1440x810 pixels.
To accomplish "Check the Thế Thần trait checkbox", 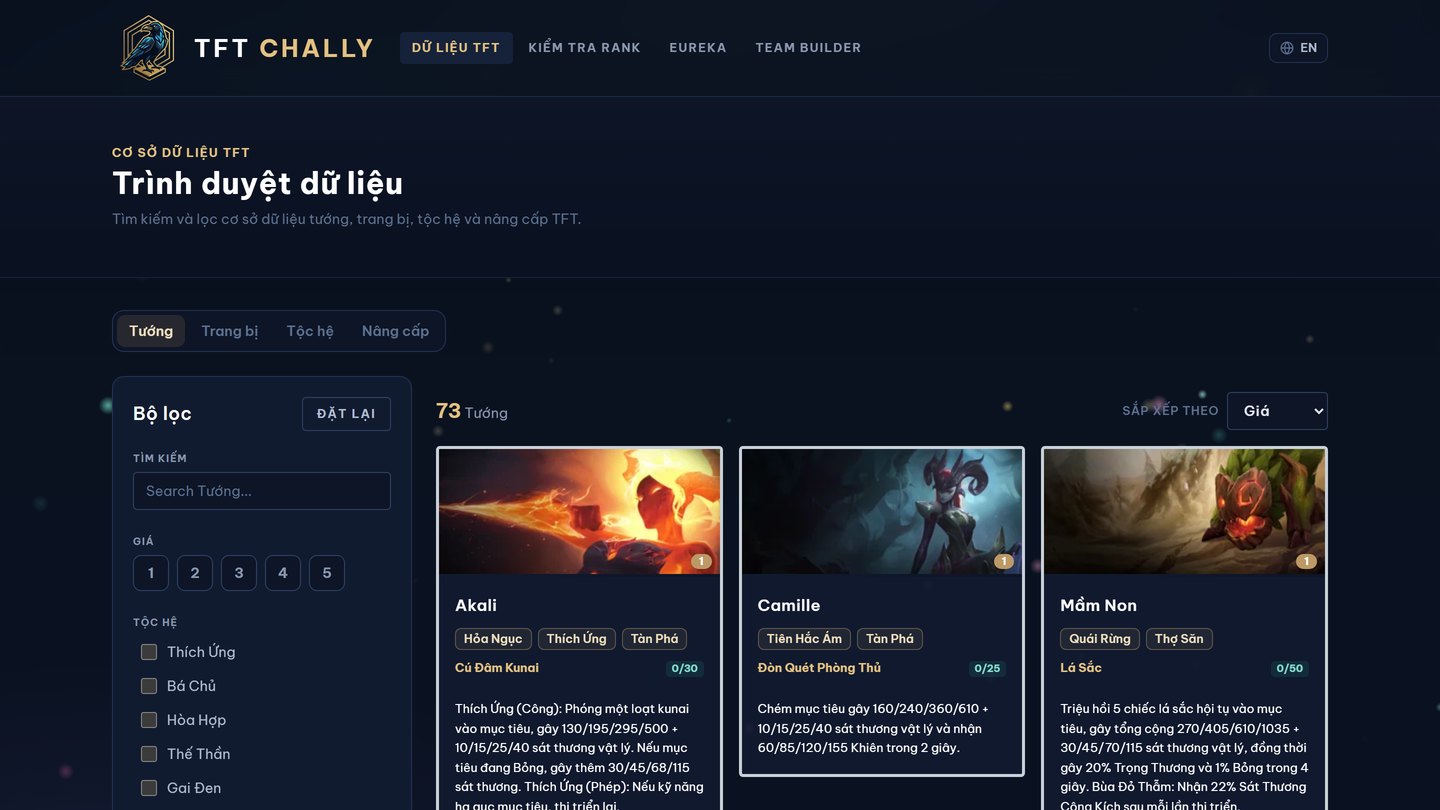I will [x=149, y=754].
